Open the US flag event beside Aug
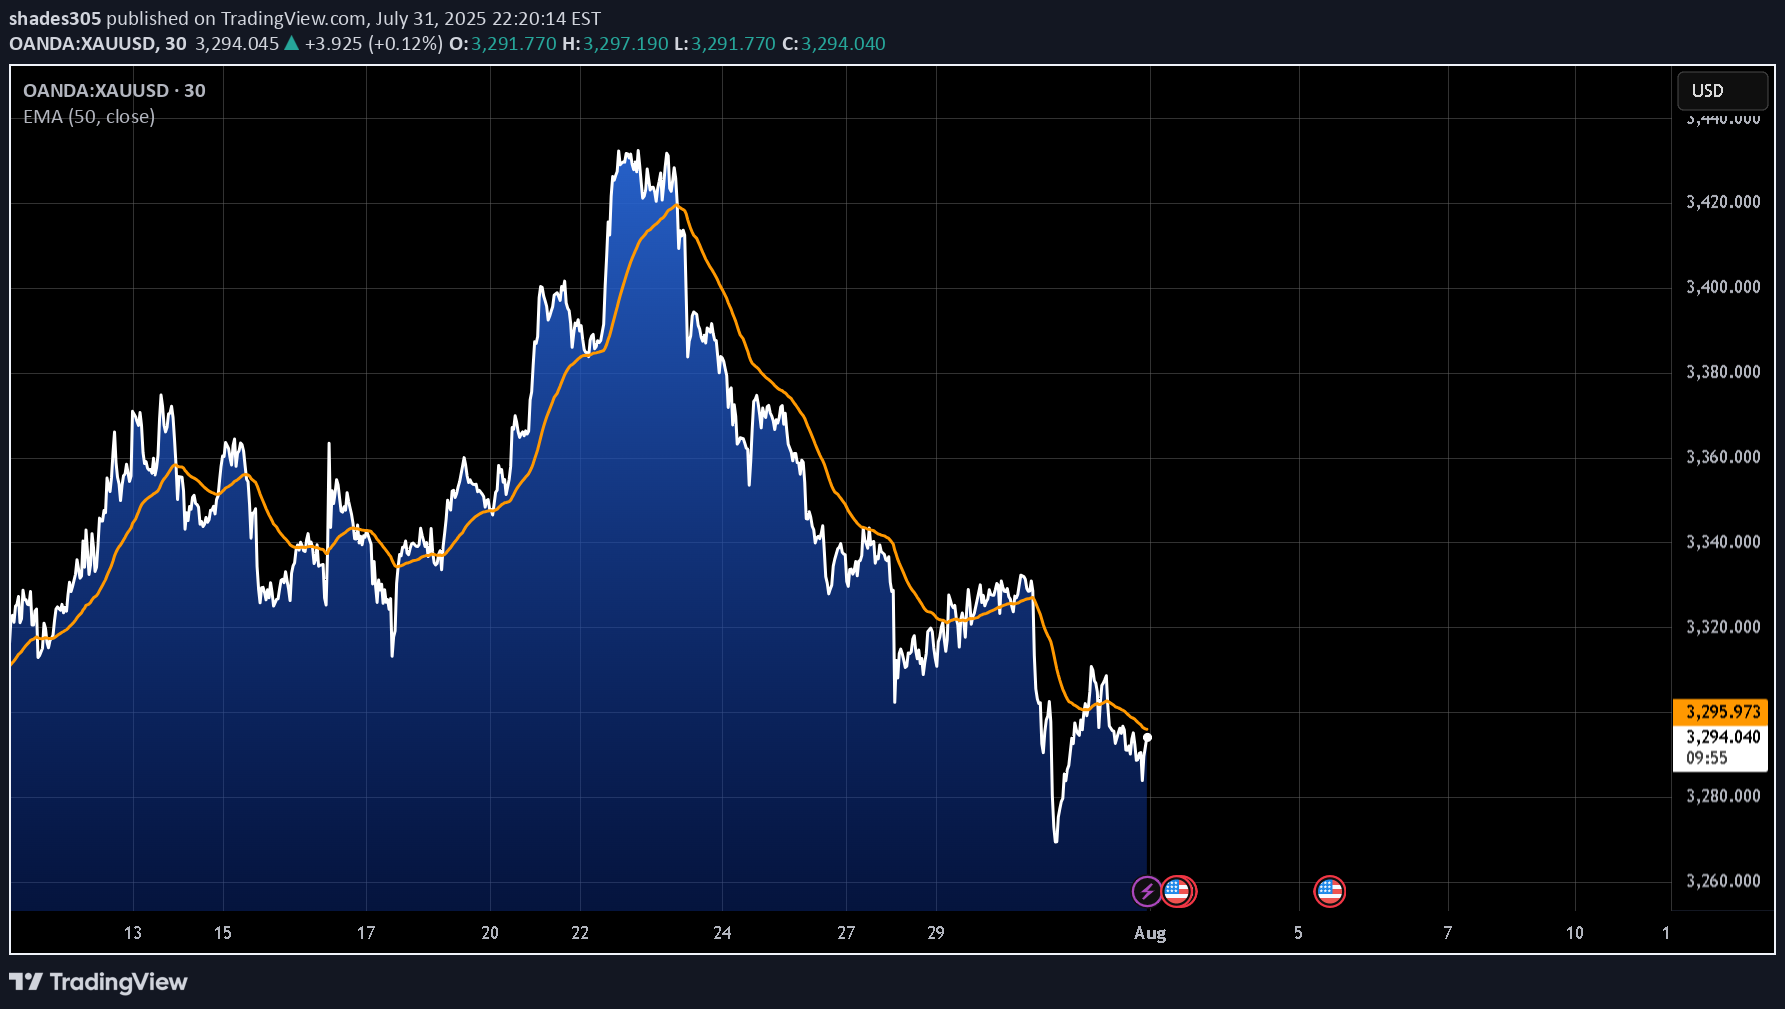The image size is (1785, 1009). pos(1178,891)
